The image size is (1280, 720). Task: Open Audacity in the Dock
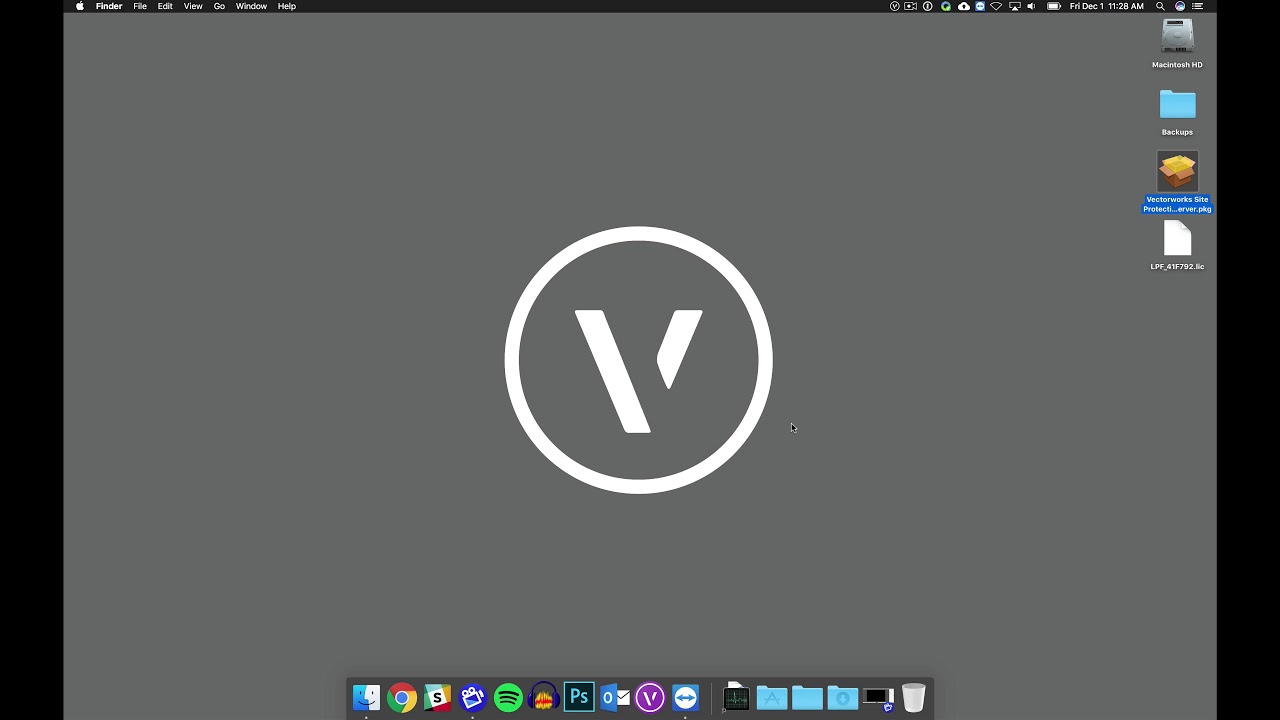(543, 697)
